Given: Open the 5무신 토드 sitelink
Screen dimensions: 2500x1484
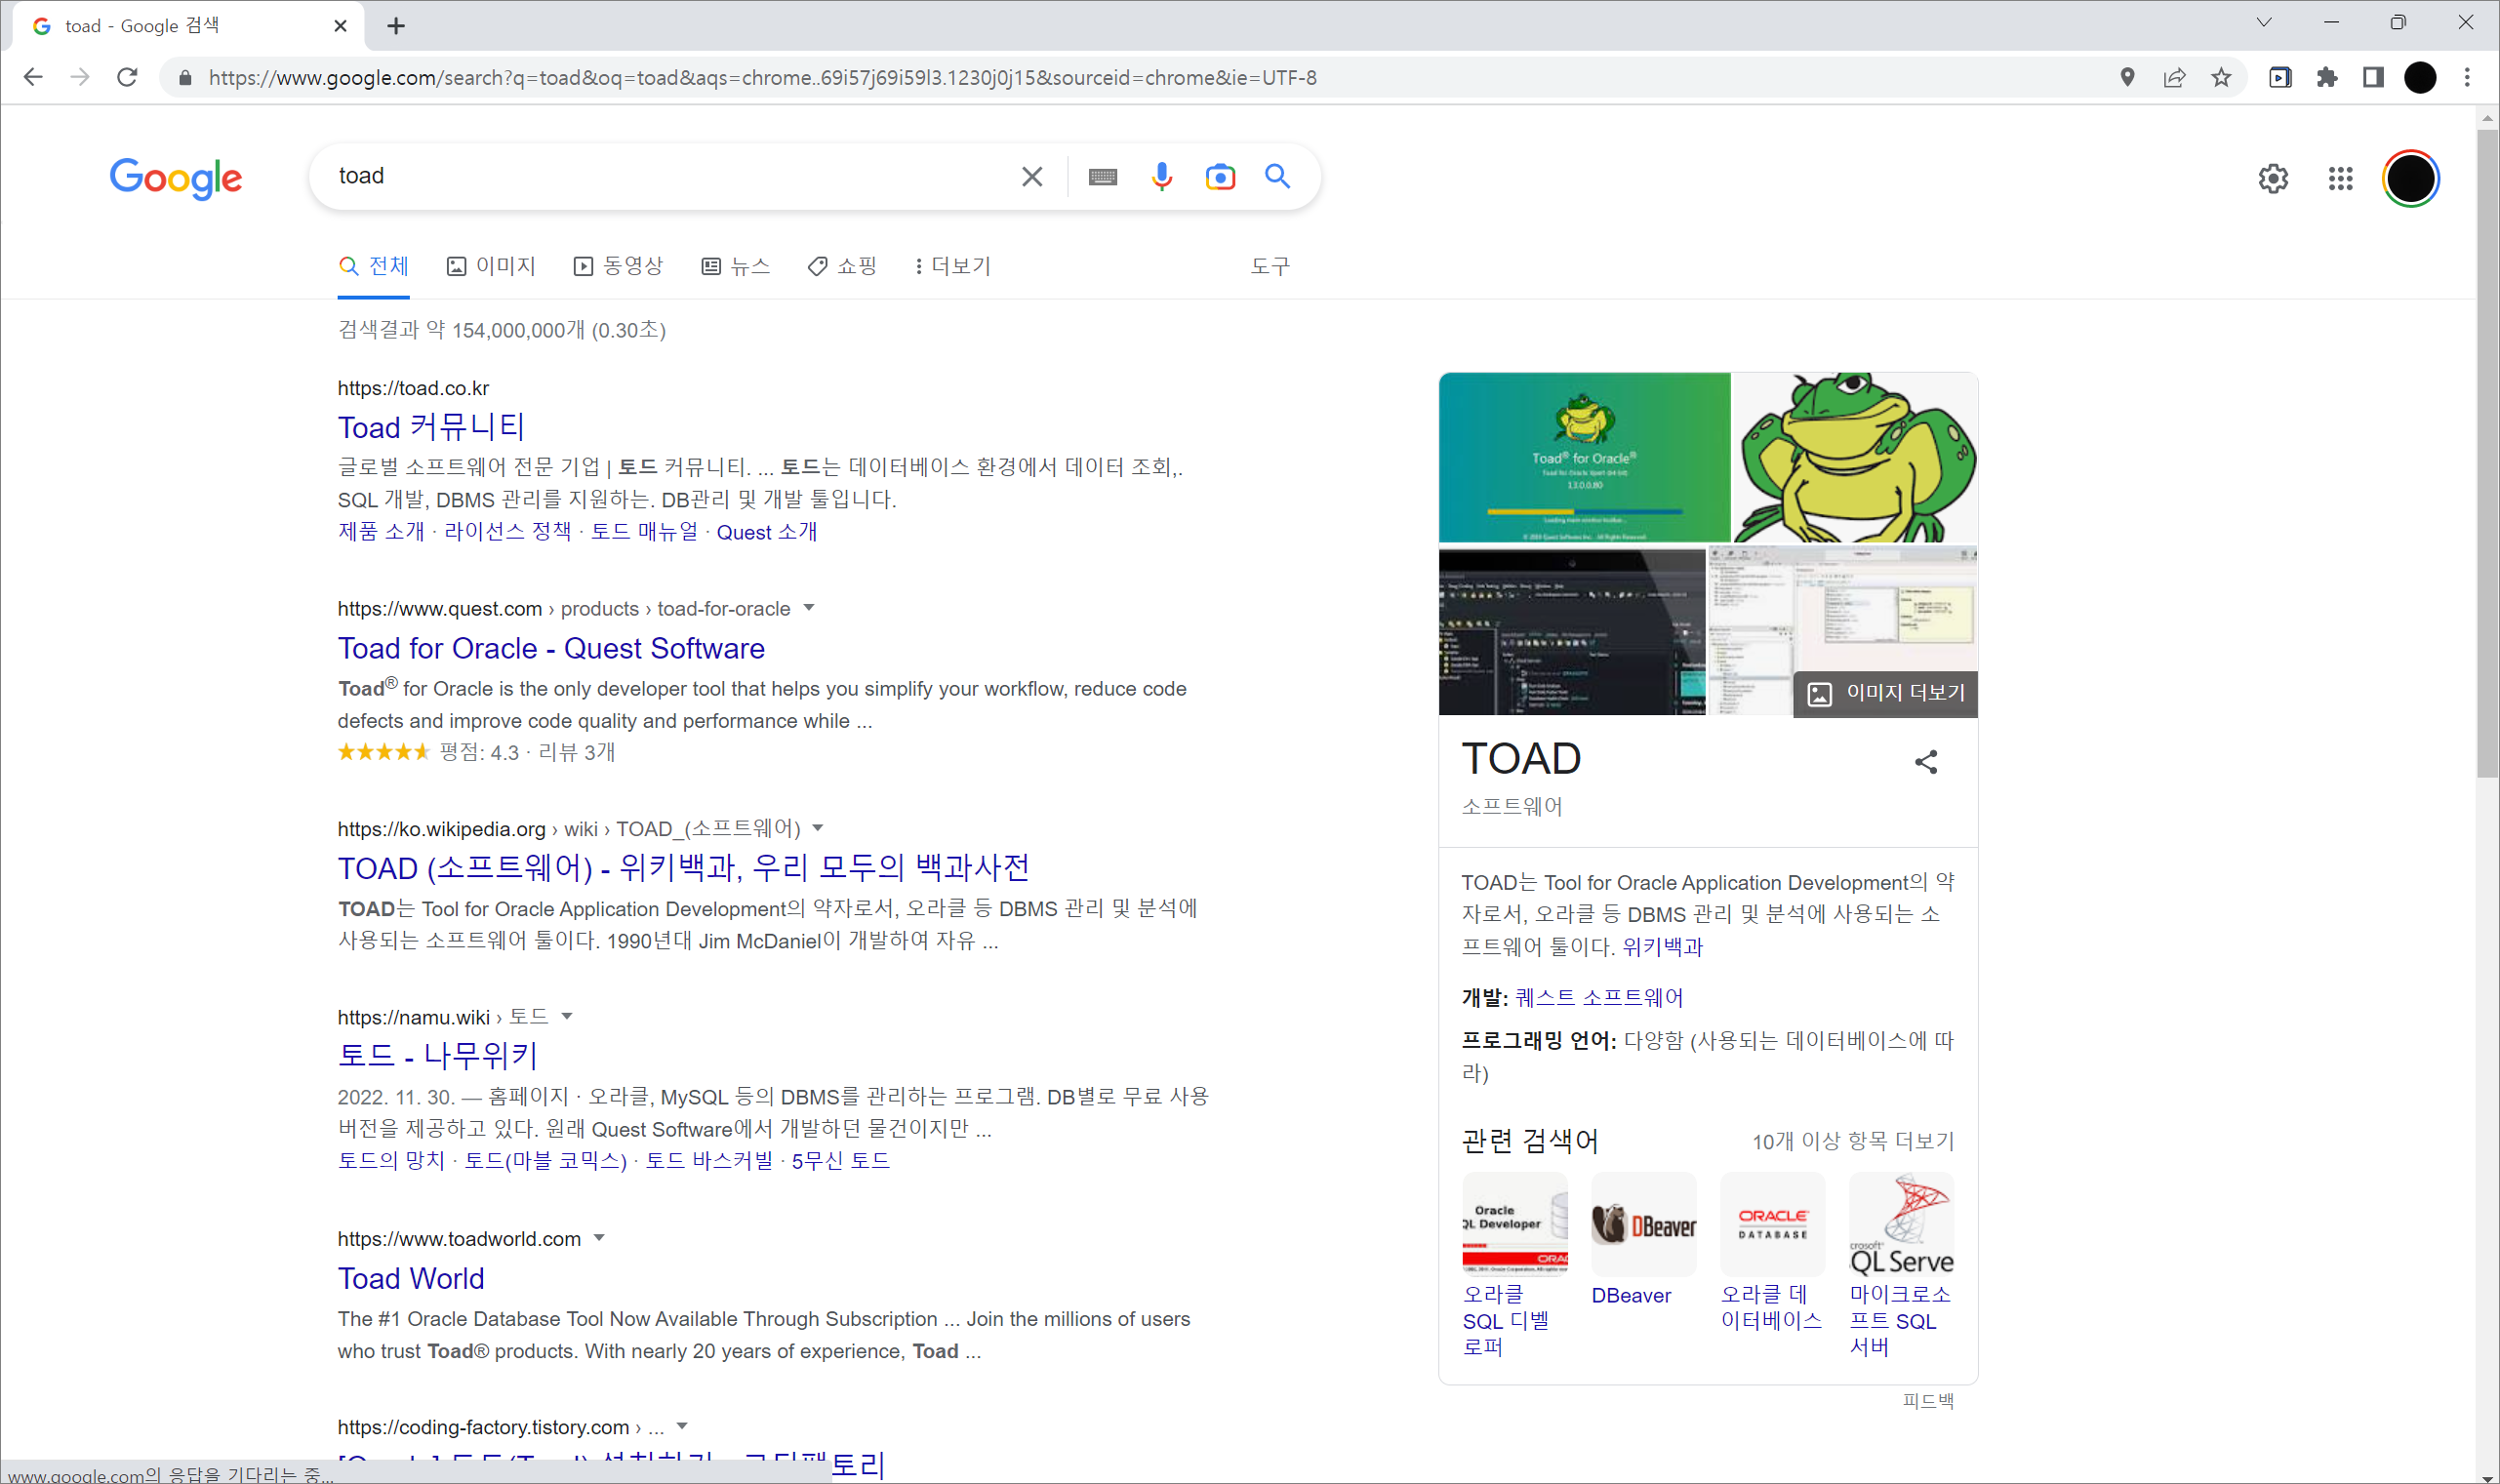Looking at the screenshot, I should [x=840, y=1160].
